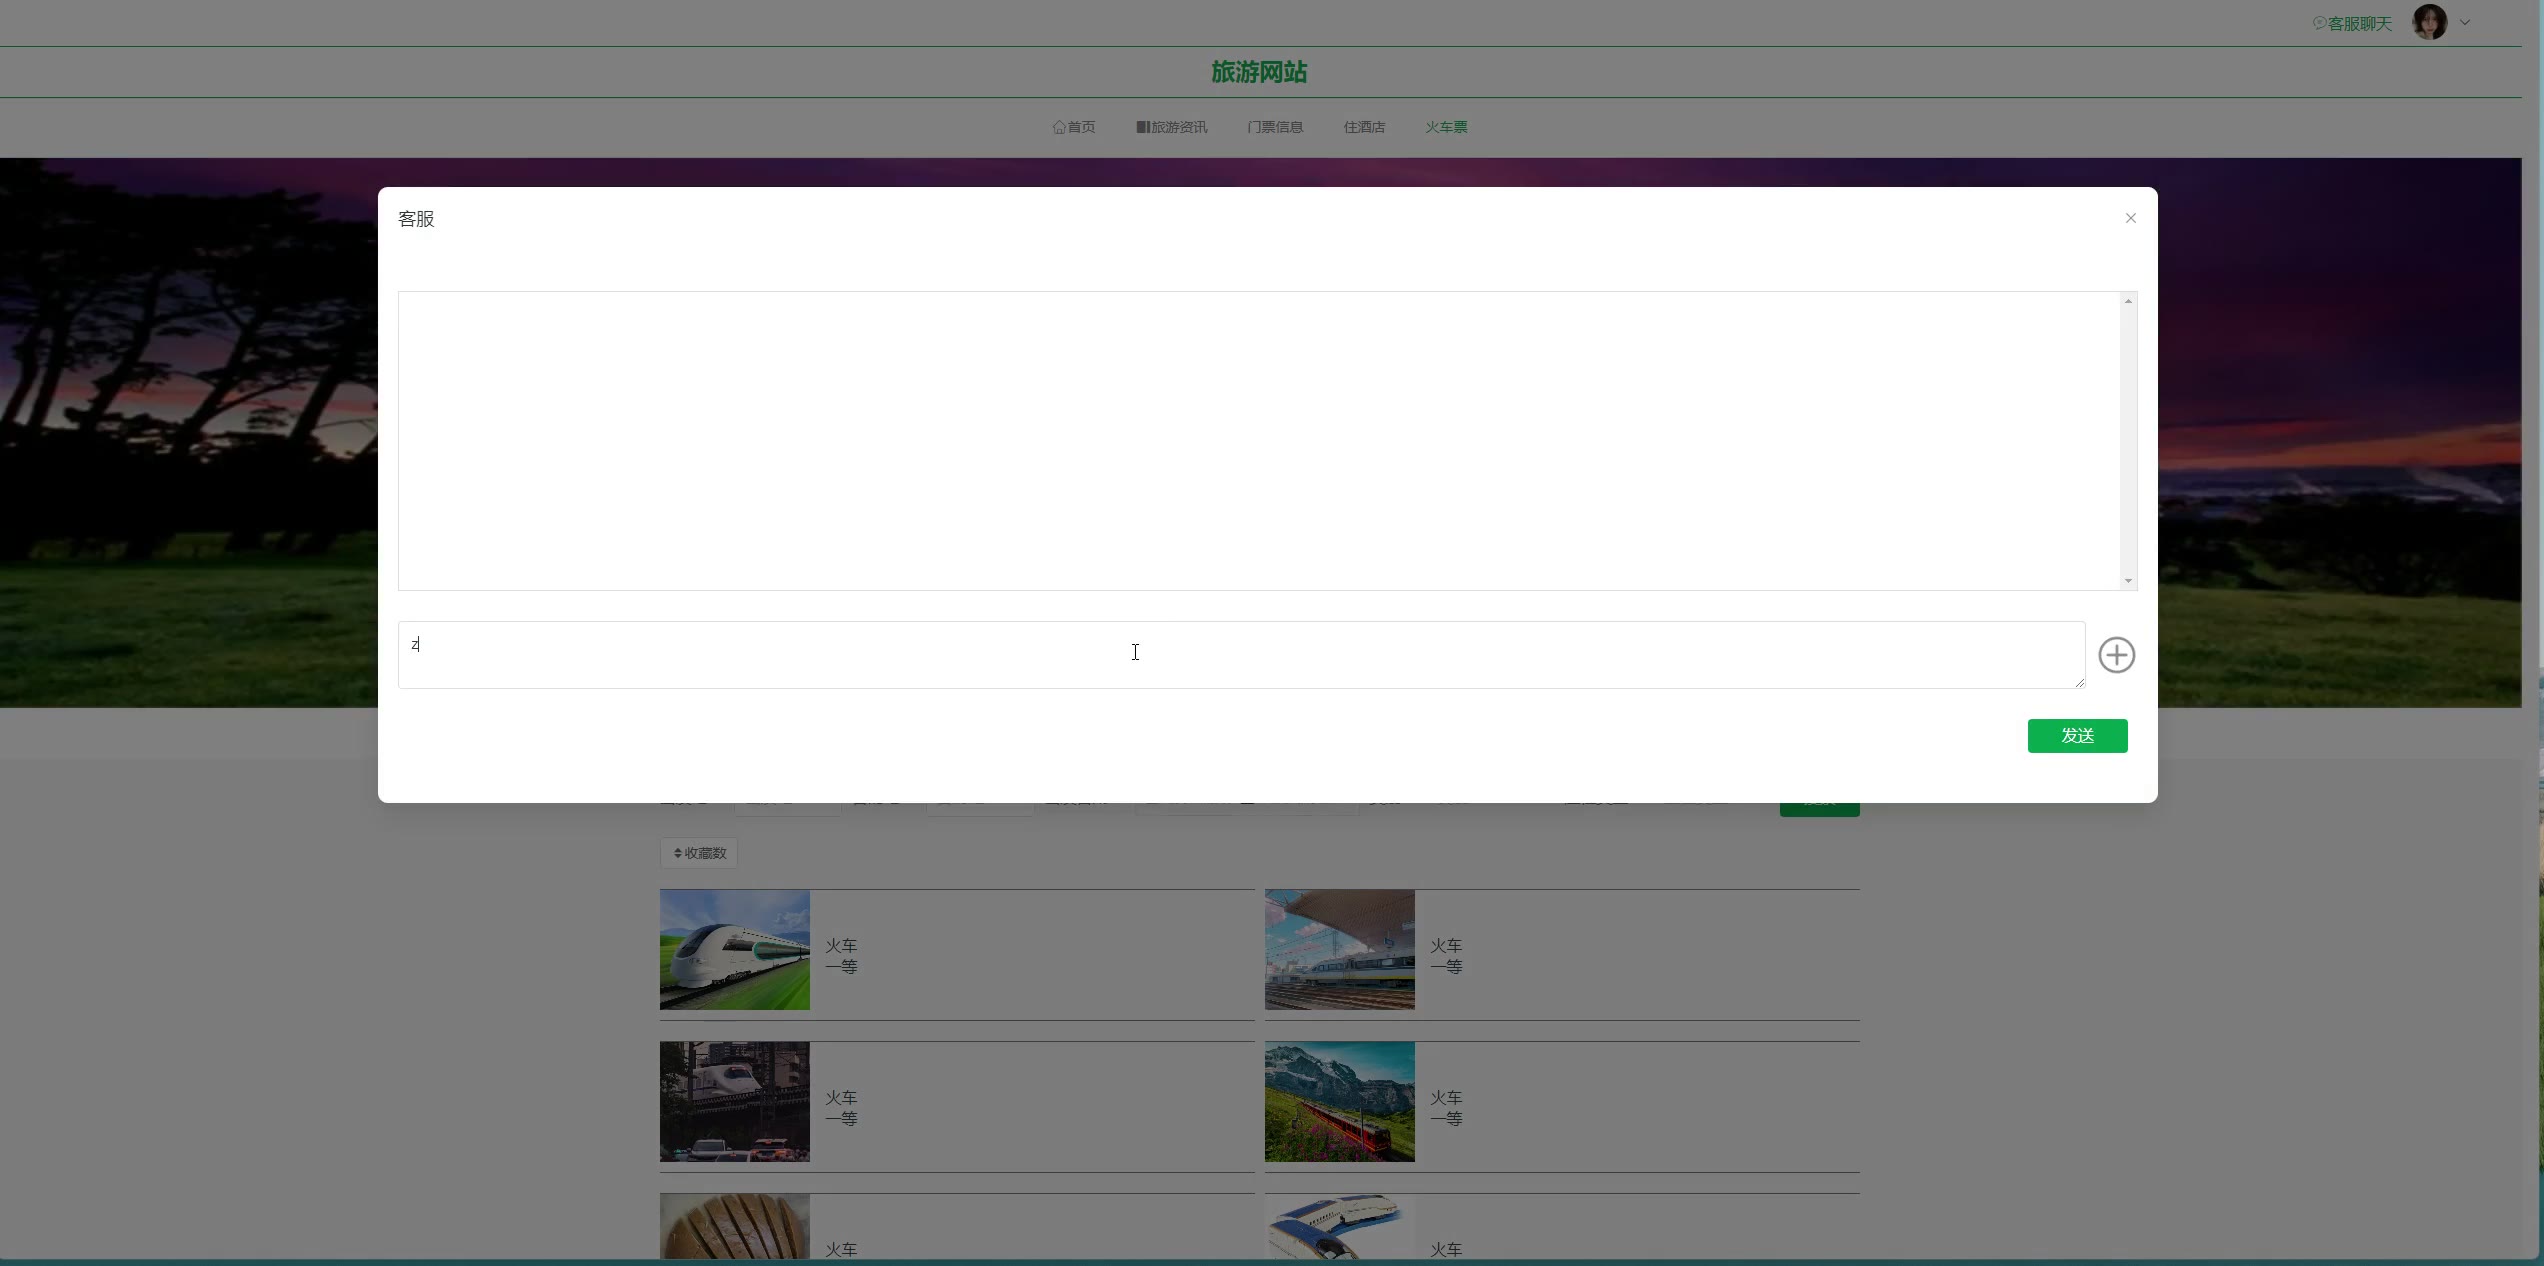
Task: Click the user avatar picture
Action: (x=2429, y=22)
